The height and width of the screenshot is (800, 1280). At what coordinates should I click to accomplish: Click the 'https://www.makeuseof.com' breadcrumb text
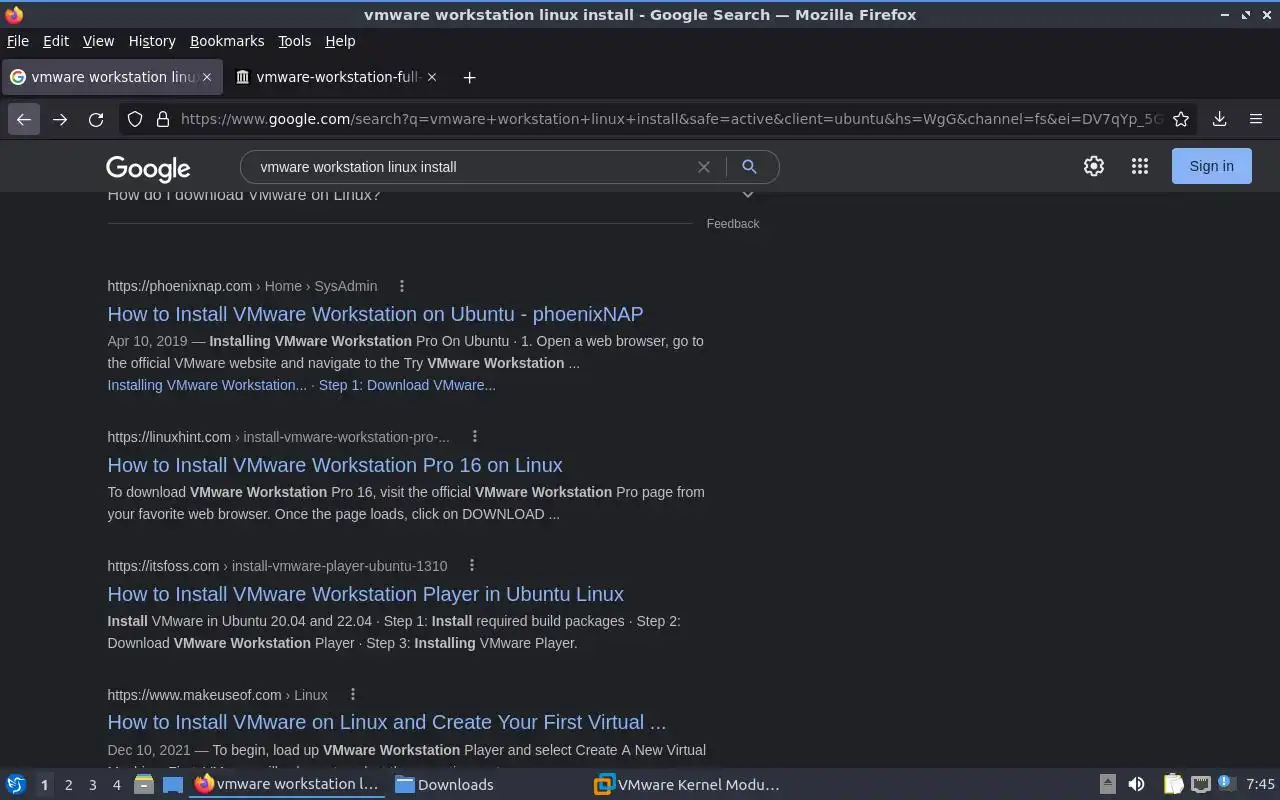[x=194, y=695]
